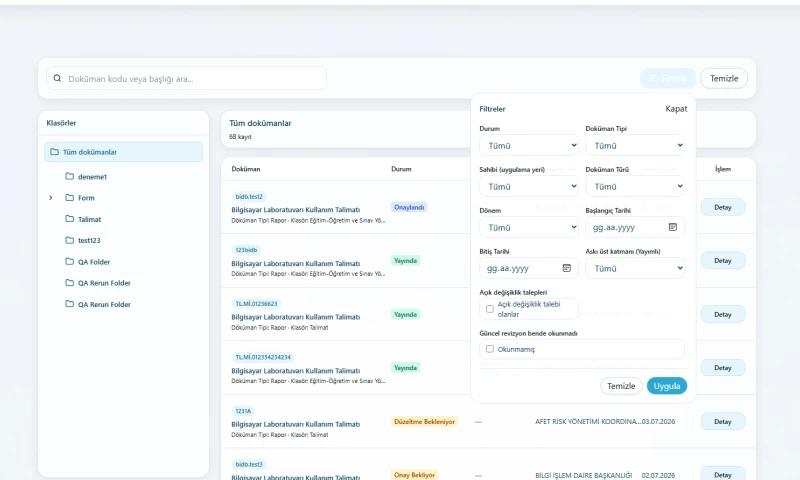Click the 03.07.2026 date cell
This screenshot has width=800, height=480.
click(658, 421)
